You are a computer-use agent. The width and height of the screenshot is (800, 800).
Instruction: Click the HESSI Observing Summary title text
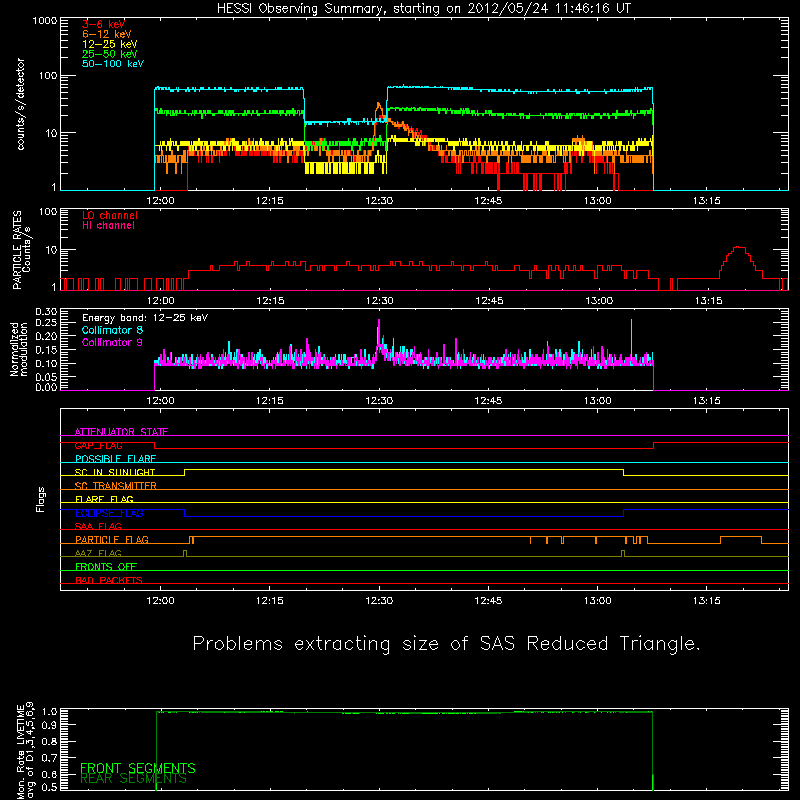[x=423, y=9]
